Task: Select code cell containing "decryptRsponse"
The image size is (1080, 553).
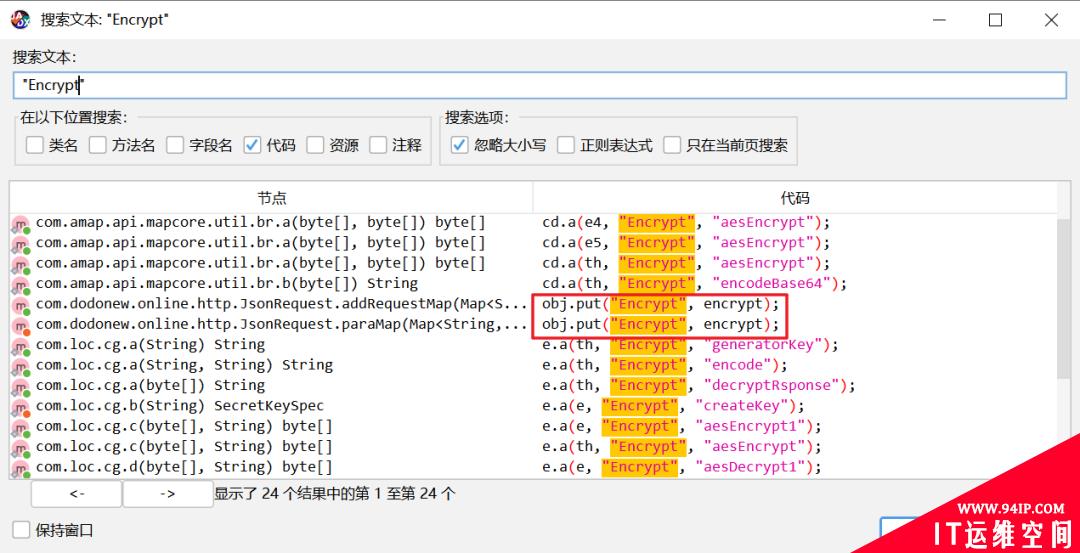Action: [699, 386]
